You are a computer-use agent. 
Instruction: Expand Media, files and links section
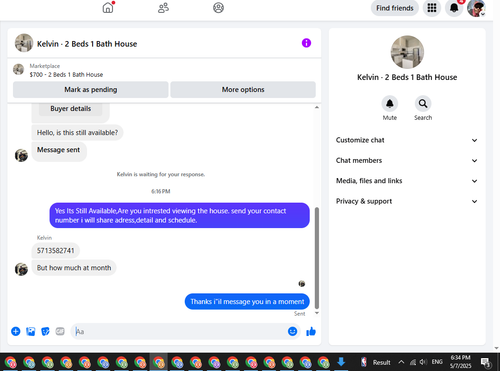(407, 181)
